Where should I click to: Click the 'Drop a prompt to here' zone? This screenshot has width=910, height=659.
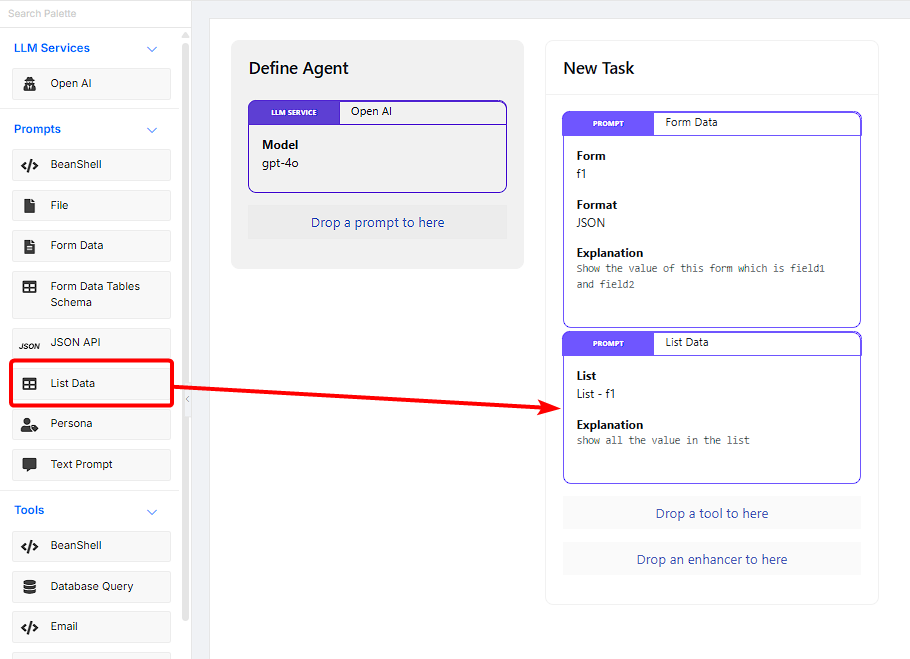(377, 222)
